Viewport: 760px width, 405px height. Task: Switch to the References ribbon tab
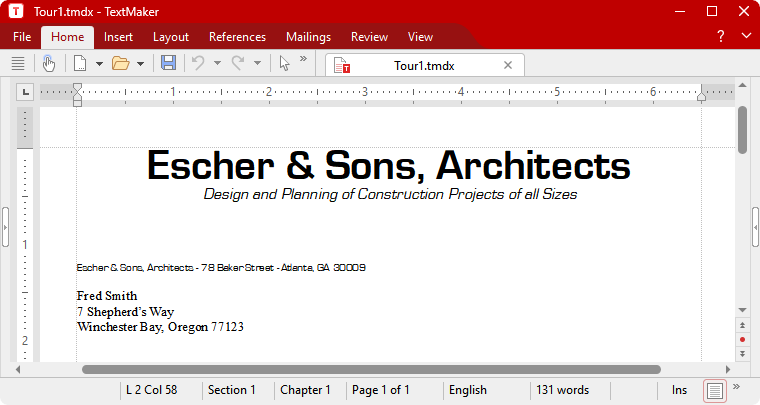pos(237,37)
